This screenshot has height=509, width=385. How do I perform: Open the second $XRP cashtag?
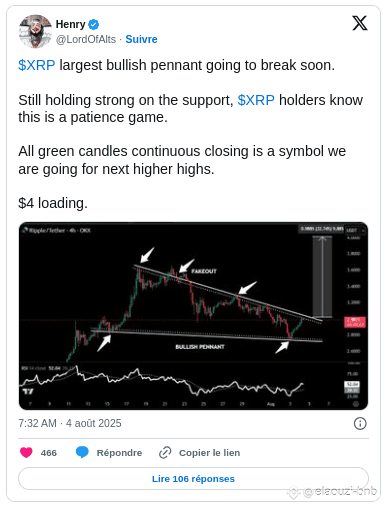coord(256,100)
